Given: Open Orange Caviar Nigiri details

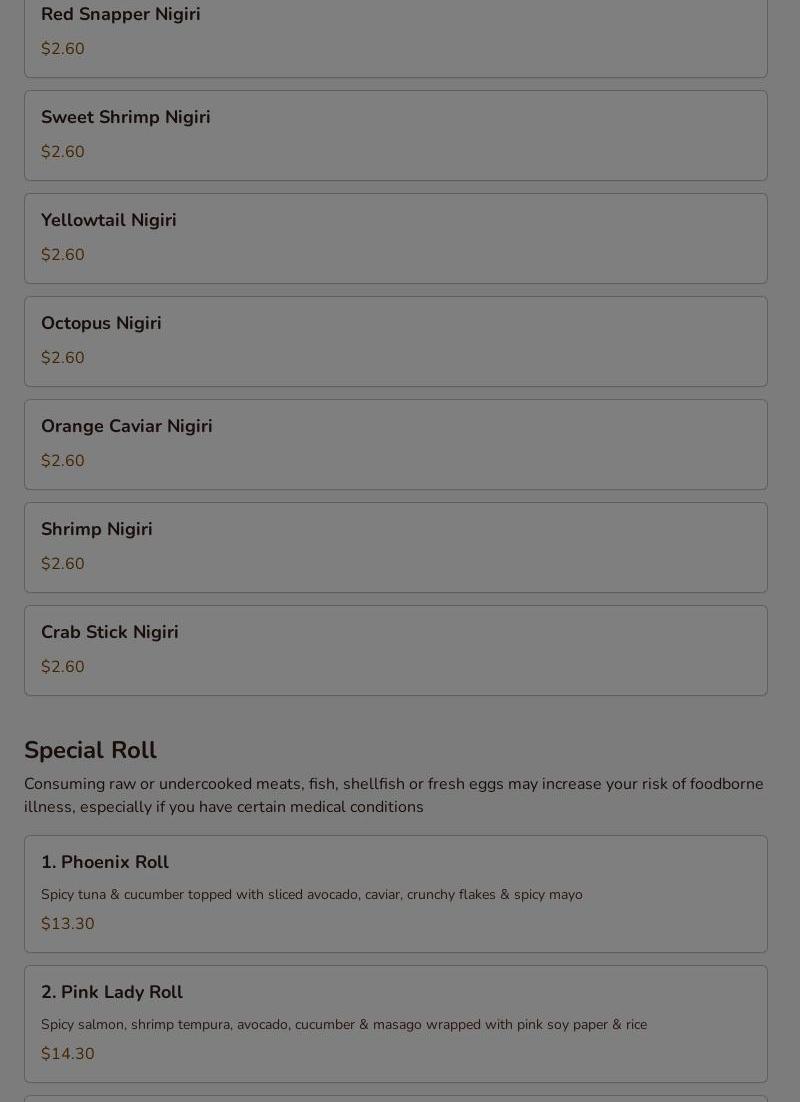Looking at the screenshot, I should coord(395,444).
